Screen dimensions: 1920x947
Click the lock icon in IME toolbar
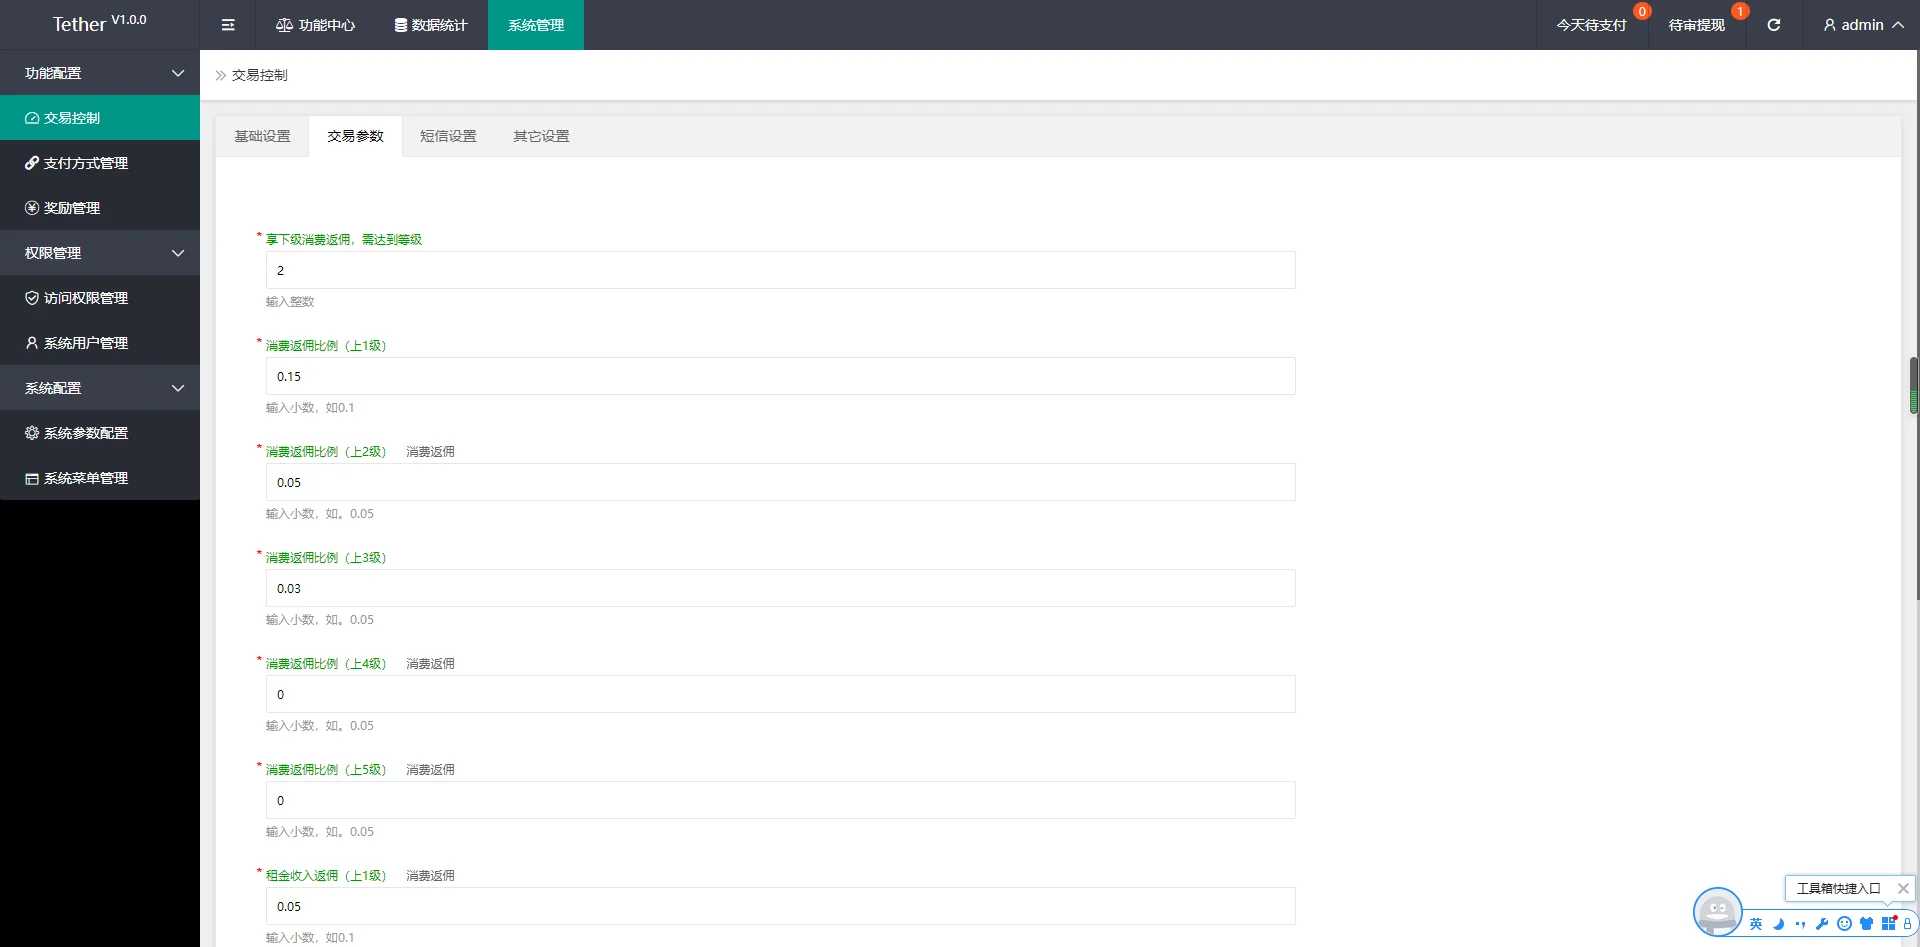pyautogui.click(x=1907, y=924)
